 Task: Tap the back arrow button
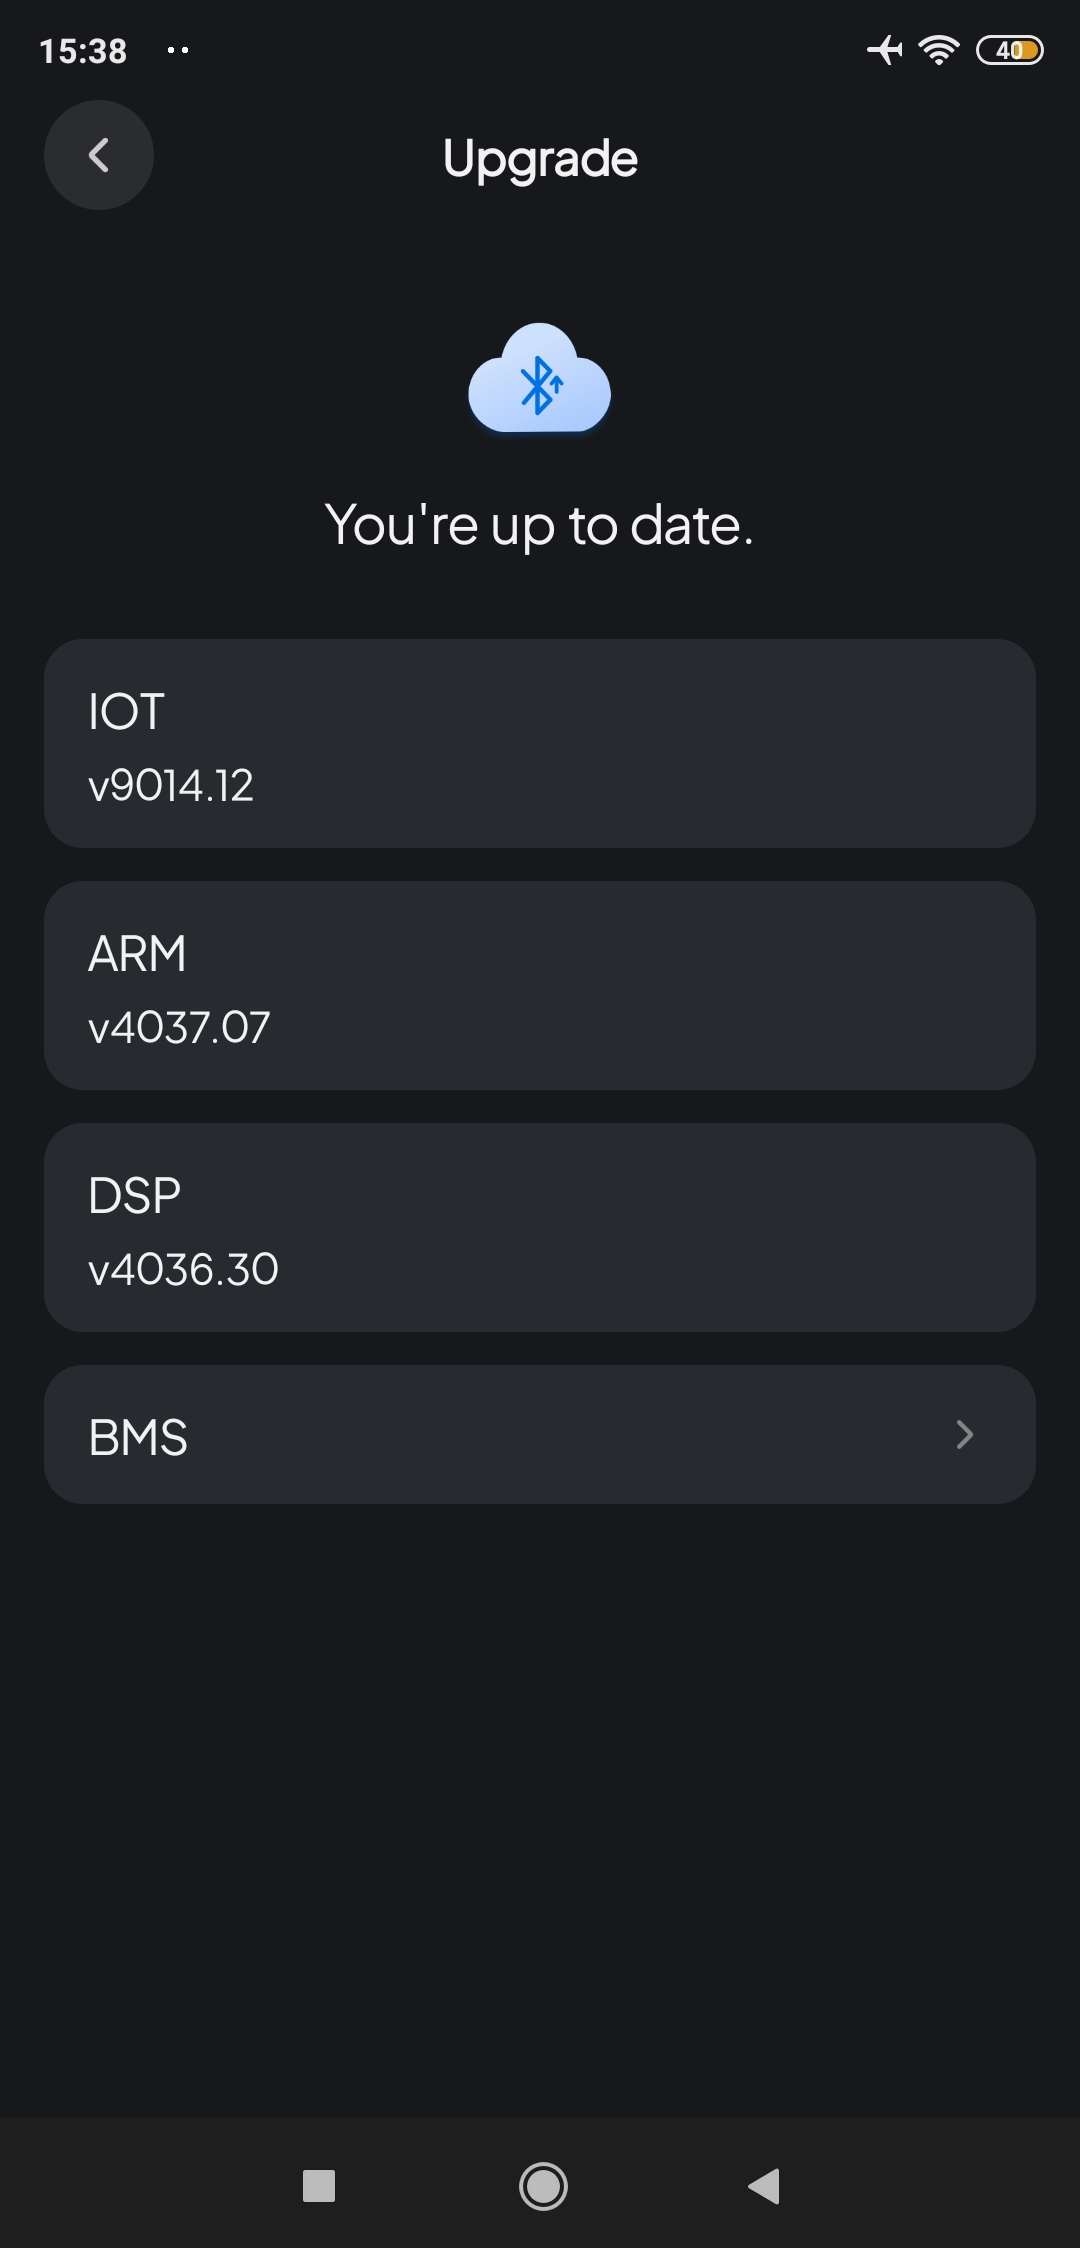[98, 155]
